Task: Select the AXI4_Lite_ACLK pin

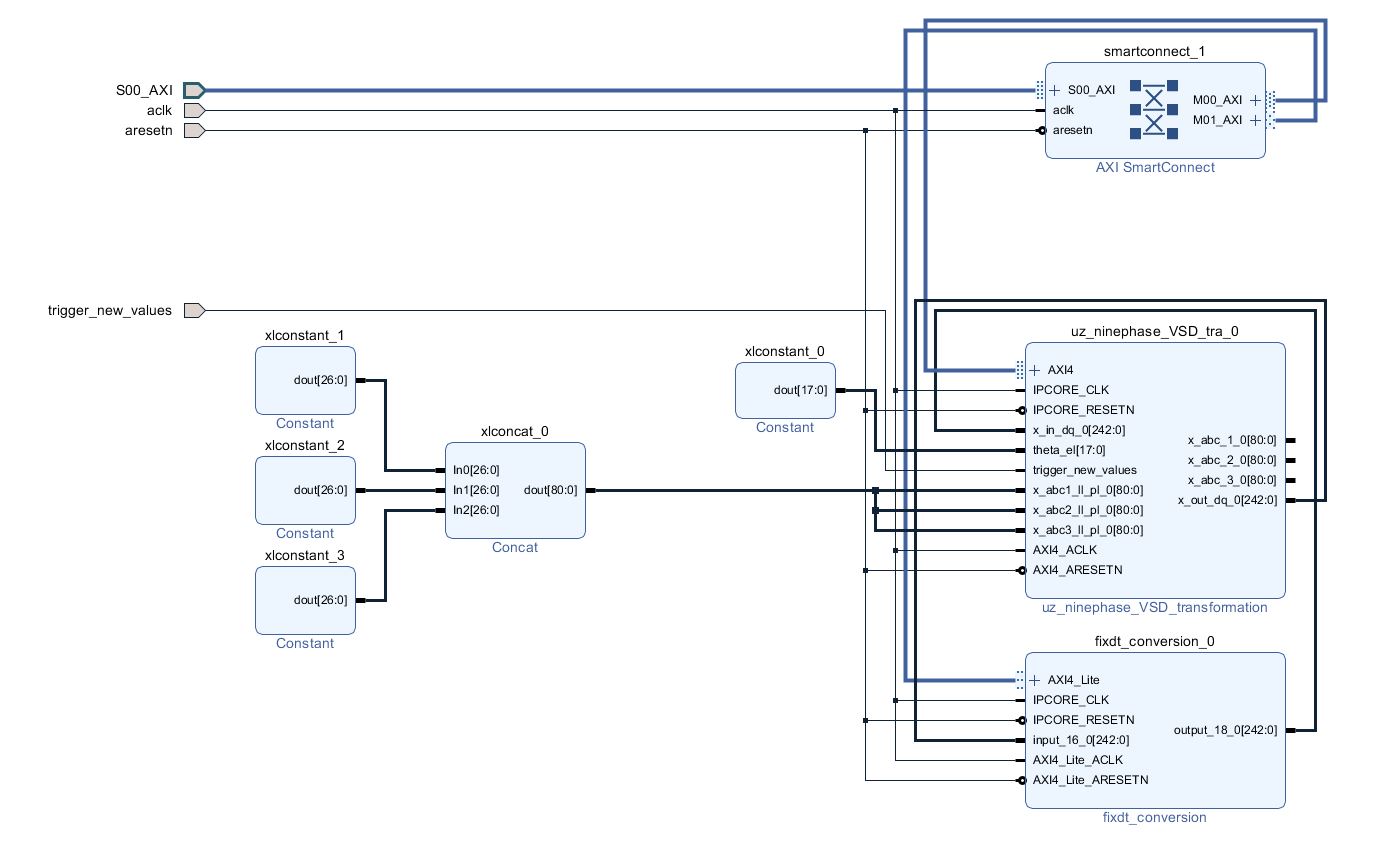Action: click(1078, 760)
